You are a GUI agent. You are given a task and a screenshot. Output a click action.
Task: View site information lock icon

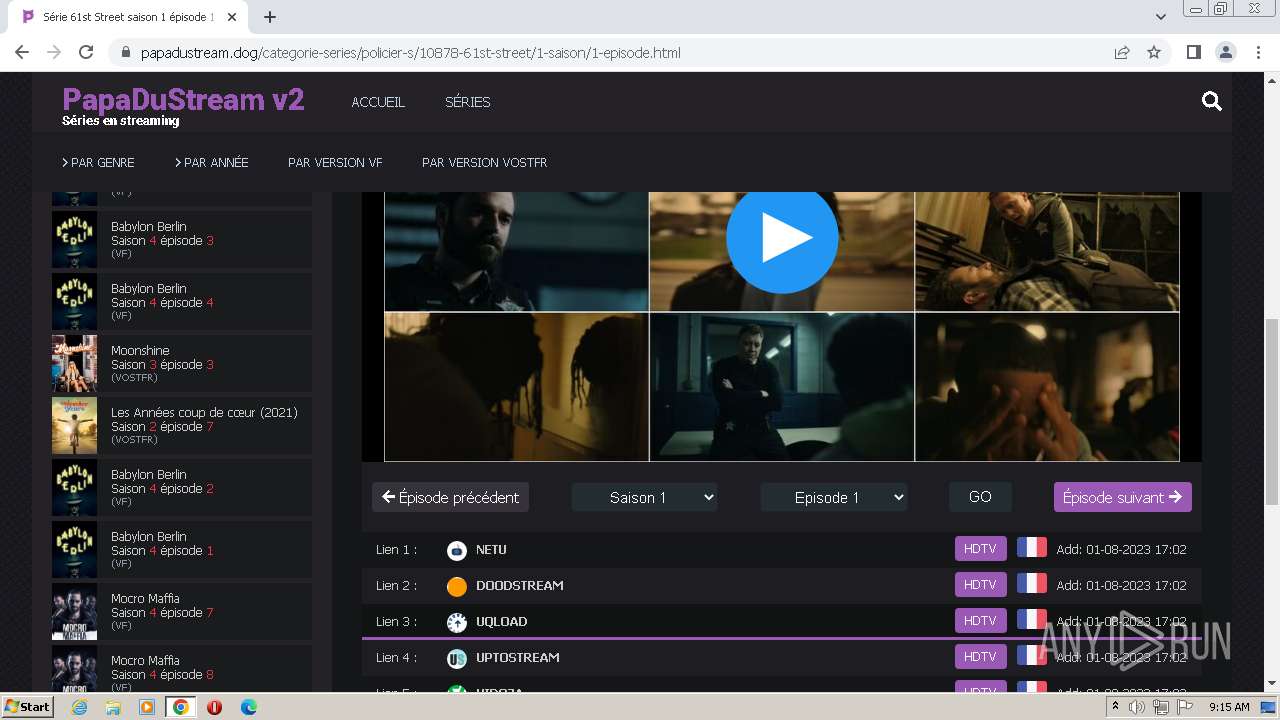pyautogui.click(x=126, y=52)
